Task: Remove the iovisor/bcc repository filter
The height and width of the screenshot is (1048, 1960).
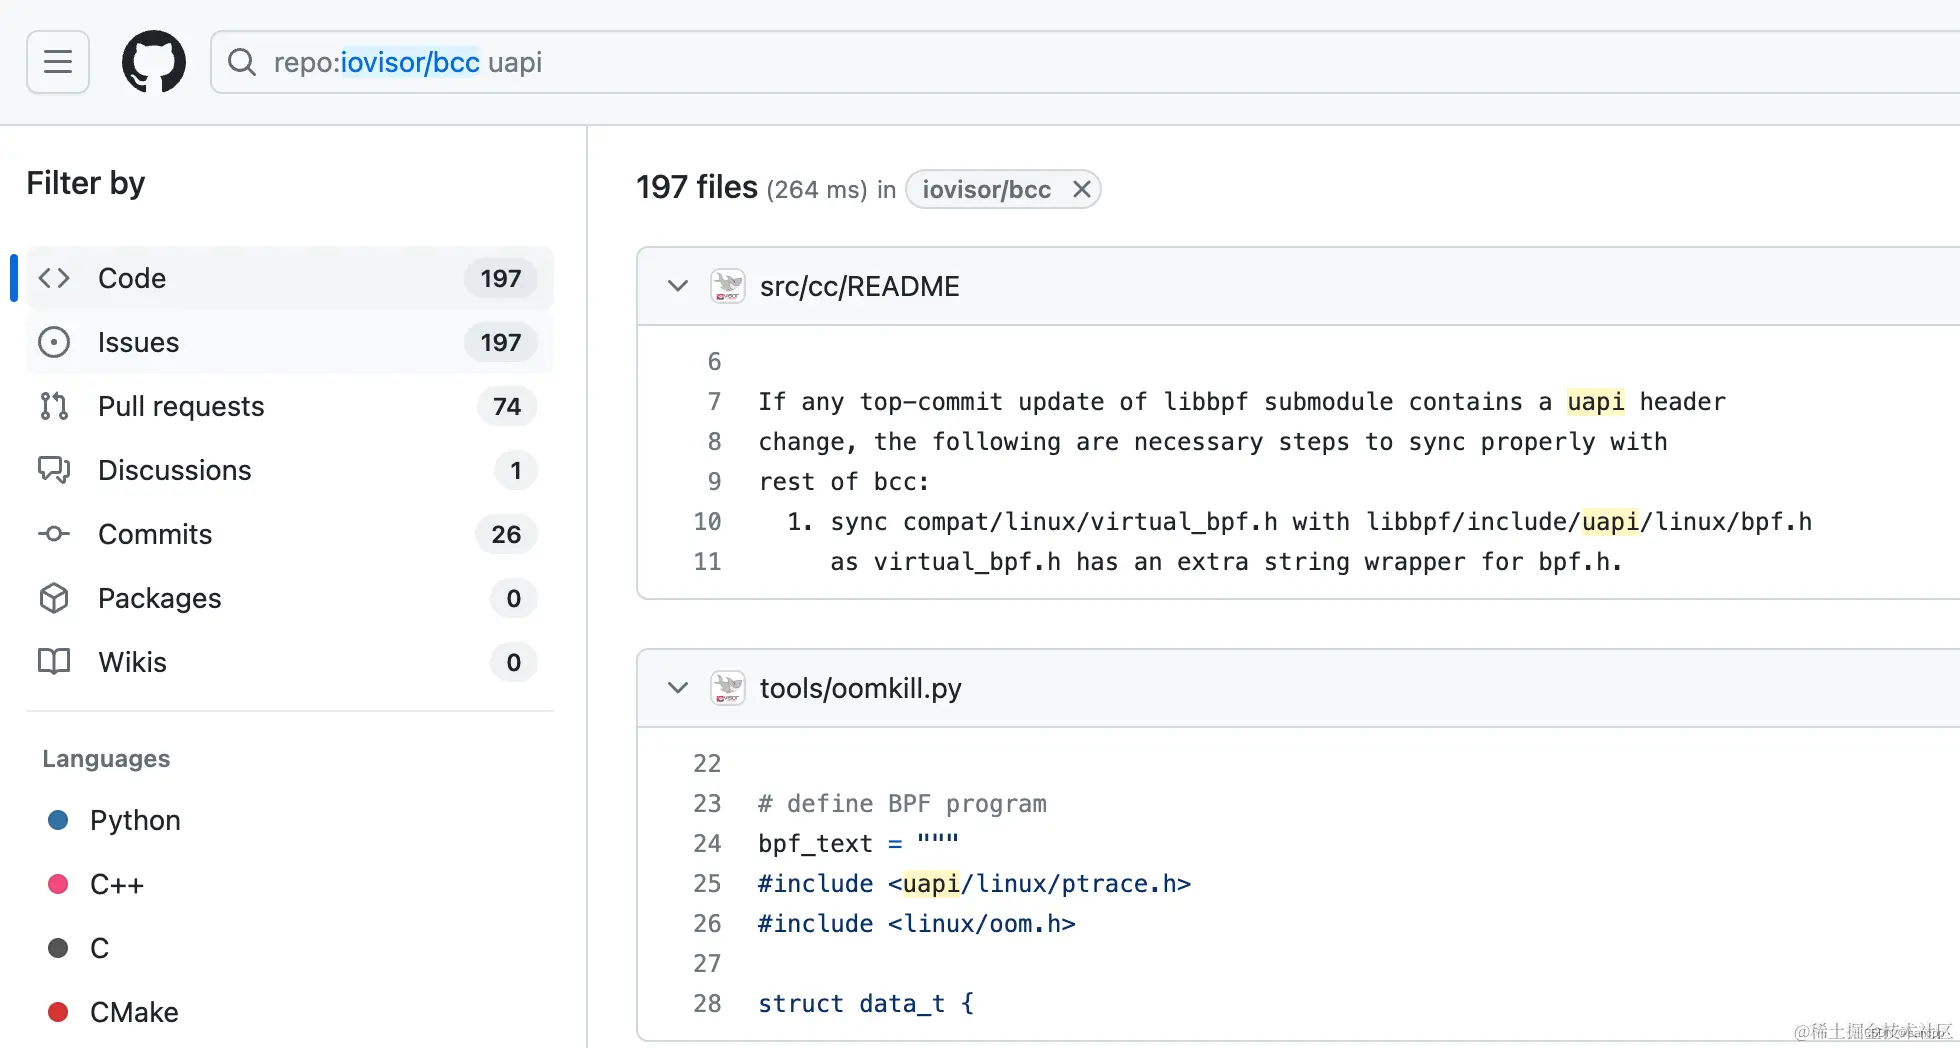Action: [1081, 189]
